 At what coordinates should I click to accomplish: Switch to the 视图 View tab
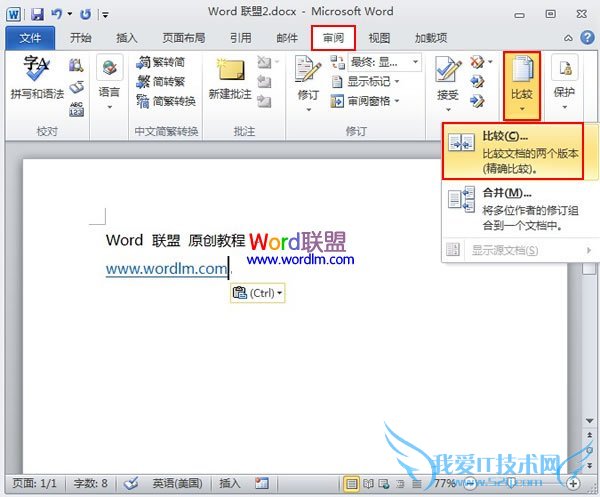379,38
